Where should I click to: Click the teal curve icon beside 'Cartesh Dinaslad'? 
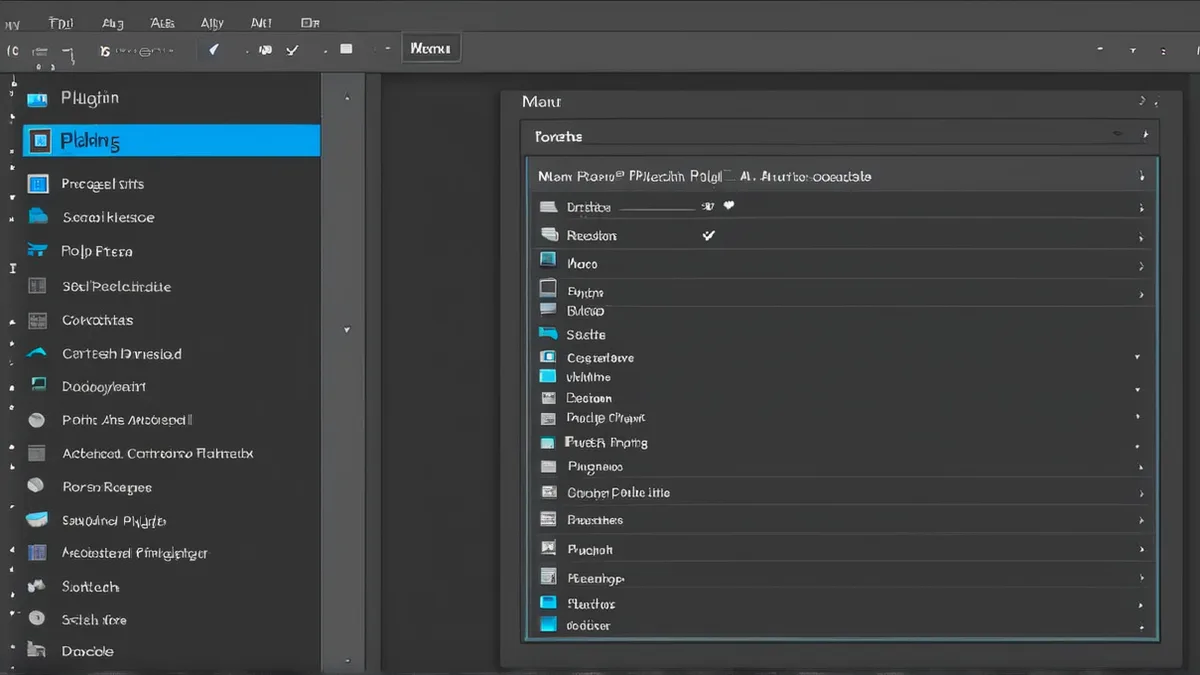point(37,353)
